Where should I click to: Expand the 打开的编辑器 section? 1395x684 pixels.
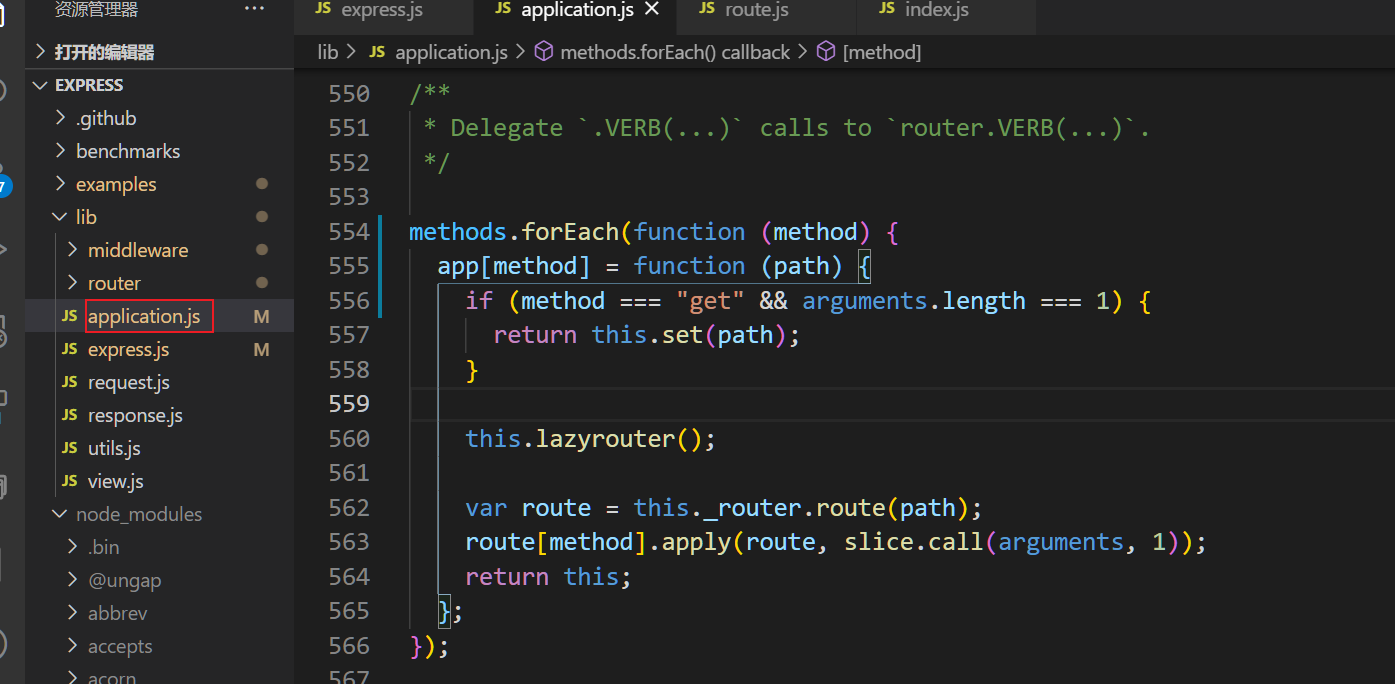(104, 52)
